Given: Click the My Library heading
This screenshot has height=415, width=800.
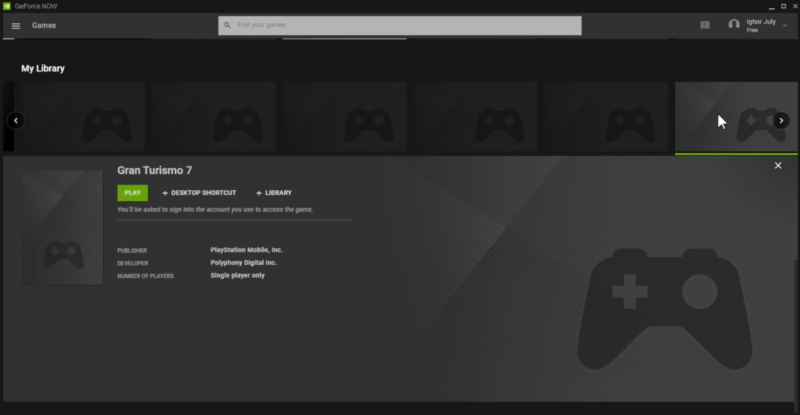Looking at the screenshot, I should (x=43, y=68).
